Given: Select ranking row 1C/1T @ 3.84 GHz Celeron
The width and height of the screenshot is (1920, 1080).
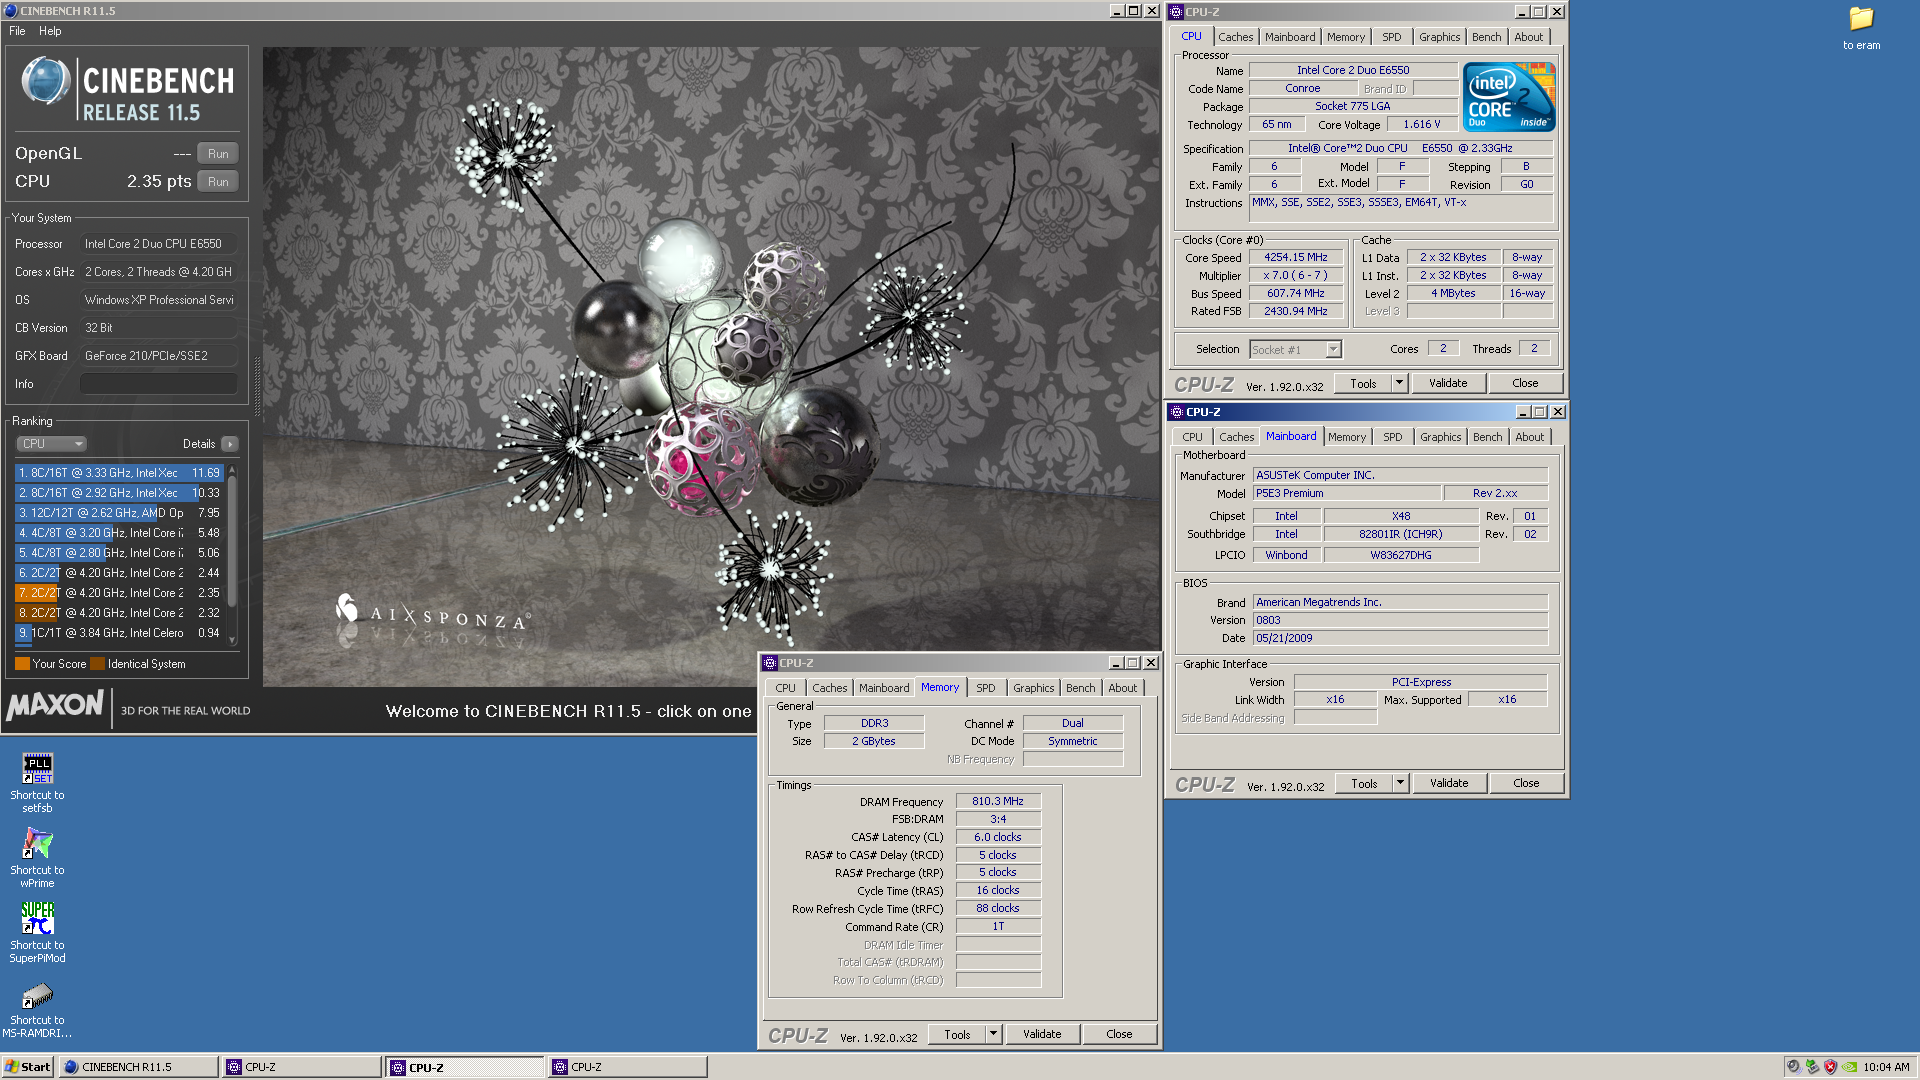Looking at the screenshot, I should (119, 633).
